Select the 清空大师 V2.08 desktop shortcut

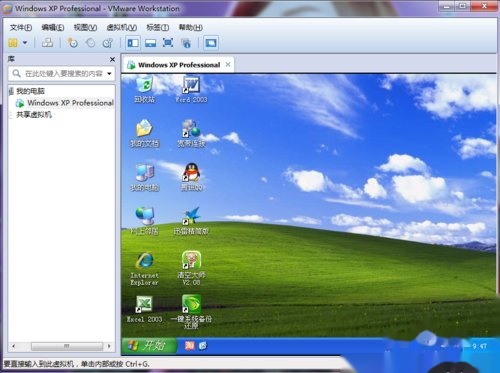[191, 268]
